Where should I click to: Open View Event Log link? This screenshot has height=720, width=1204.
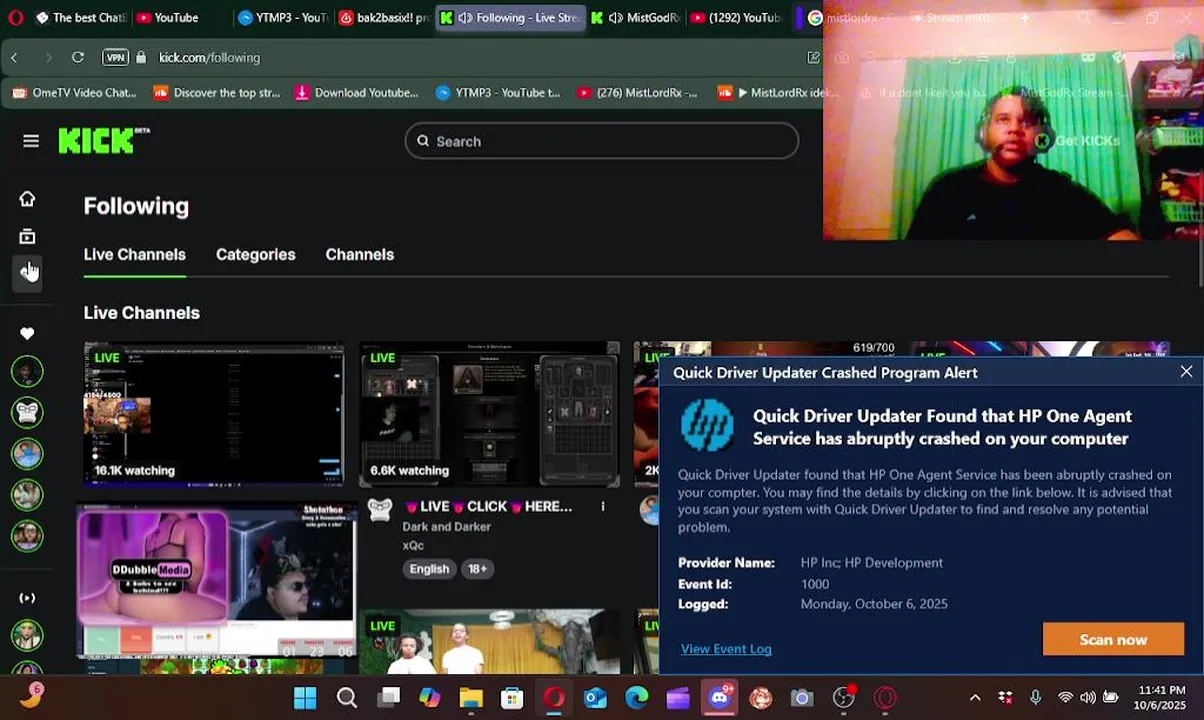[726, 649]
